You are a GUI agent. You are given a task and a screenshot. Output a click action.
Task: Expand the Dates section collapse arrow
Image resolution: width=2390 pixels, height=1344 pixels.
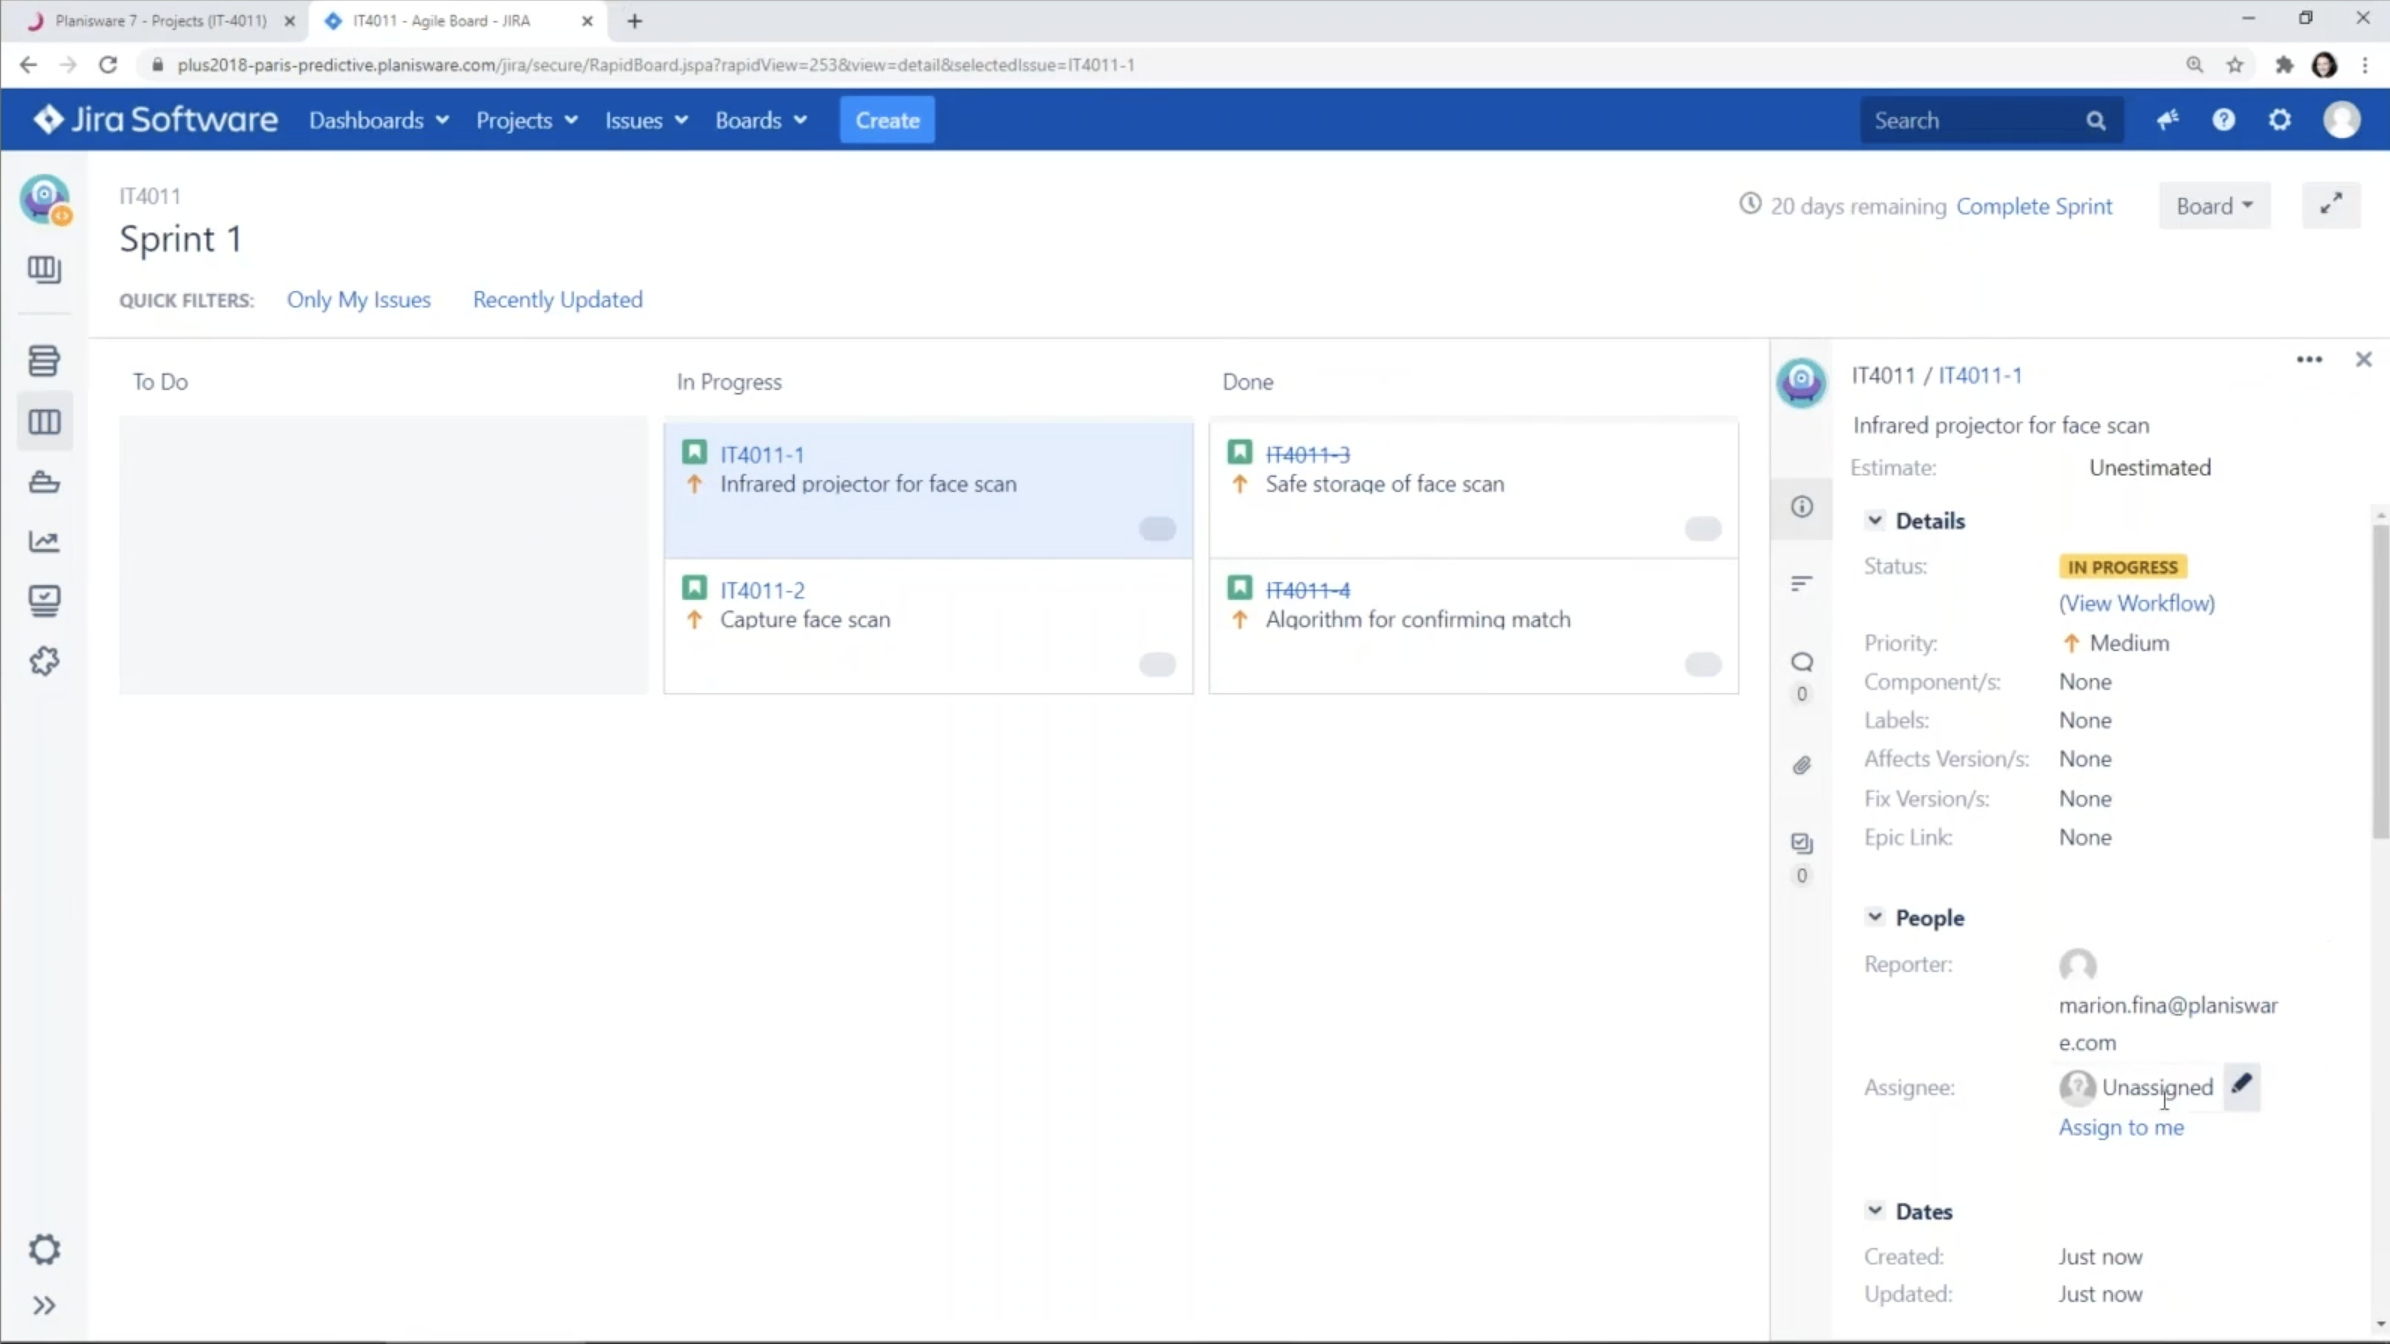pyautogui.click(x=1875, y=1211)
